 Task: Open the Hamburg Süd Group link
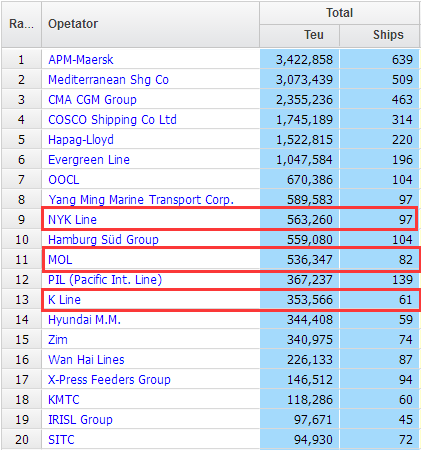pos(103,240)
